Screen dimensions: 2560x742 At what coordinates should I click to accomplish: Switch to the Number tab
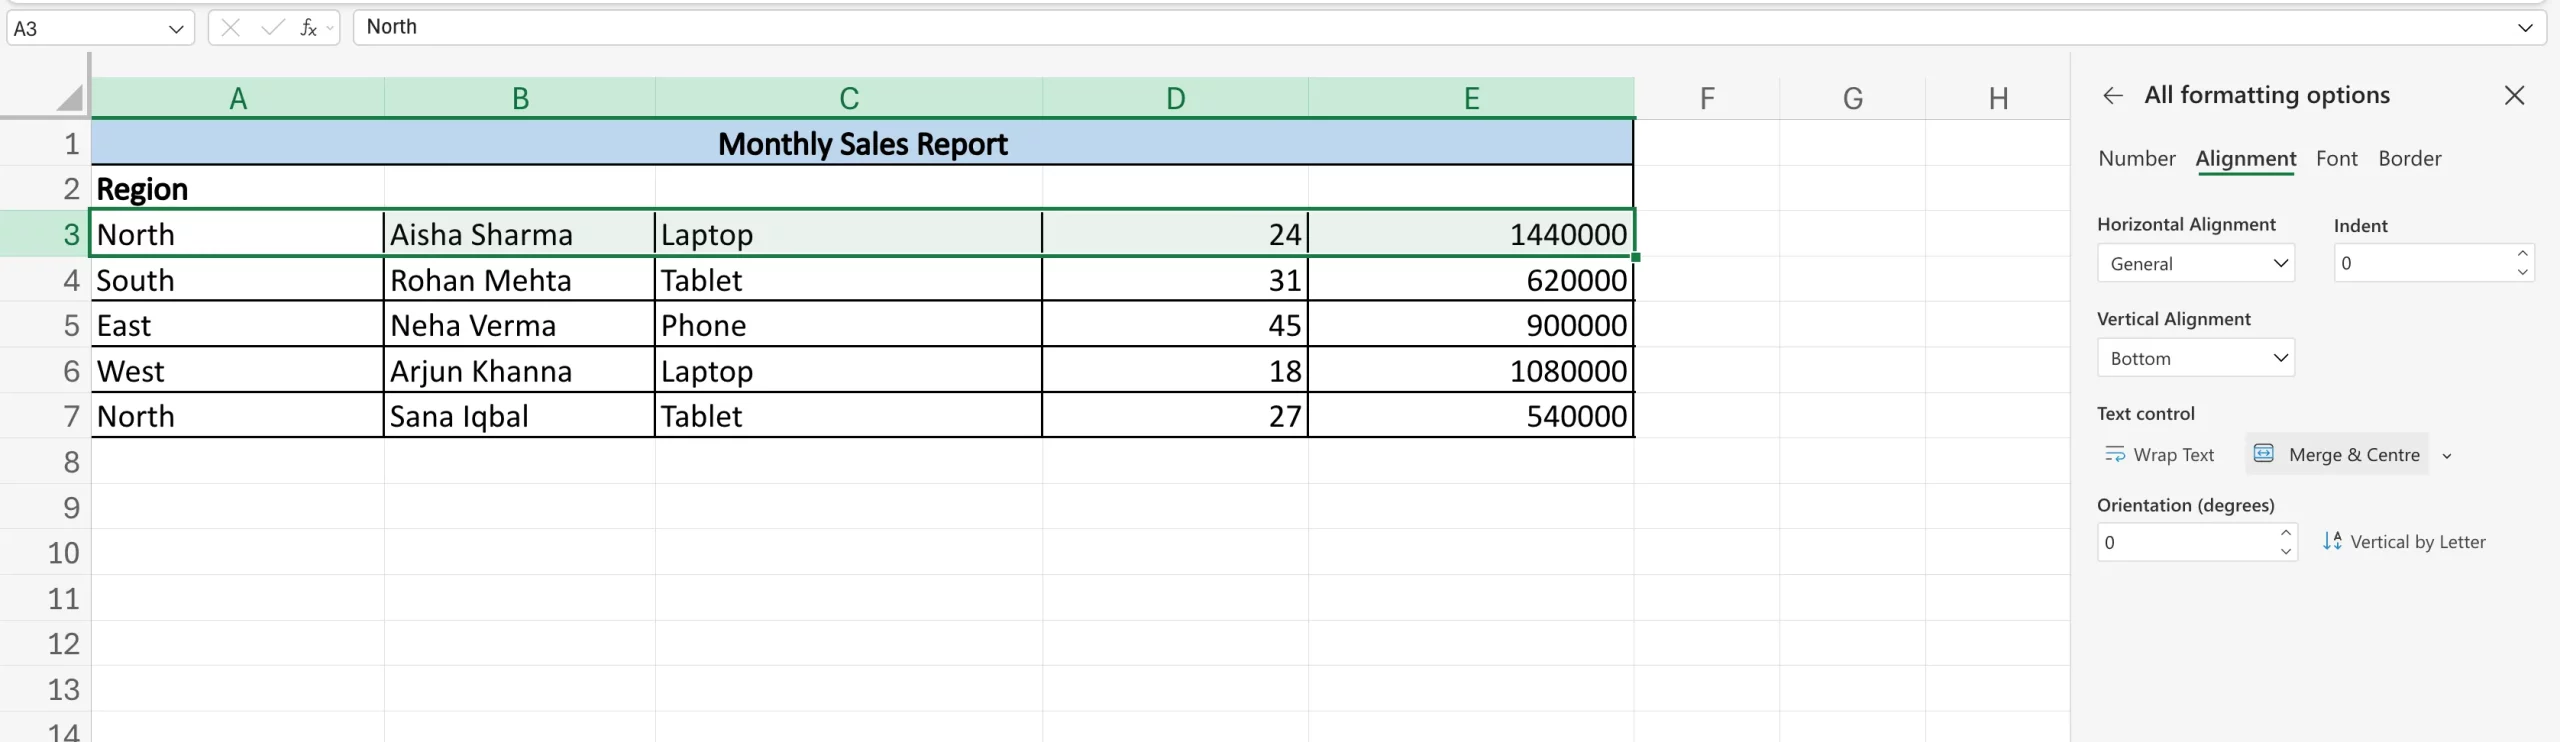point(2136,159)
